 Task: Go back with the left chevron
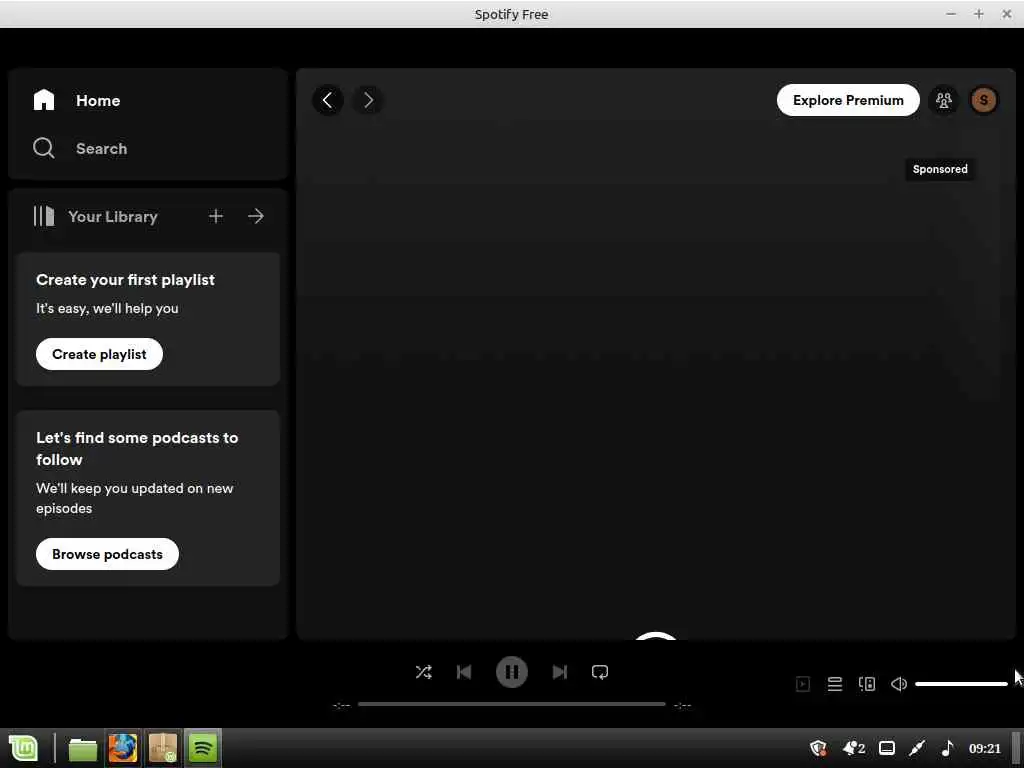[x=328, y=100]
